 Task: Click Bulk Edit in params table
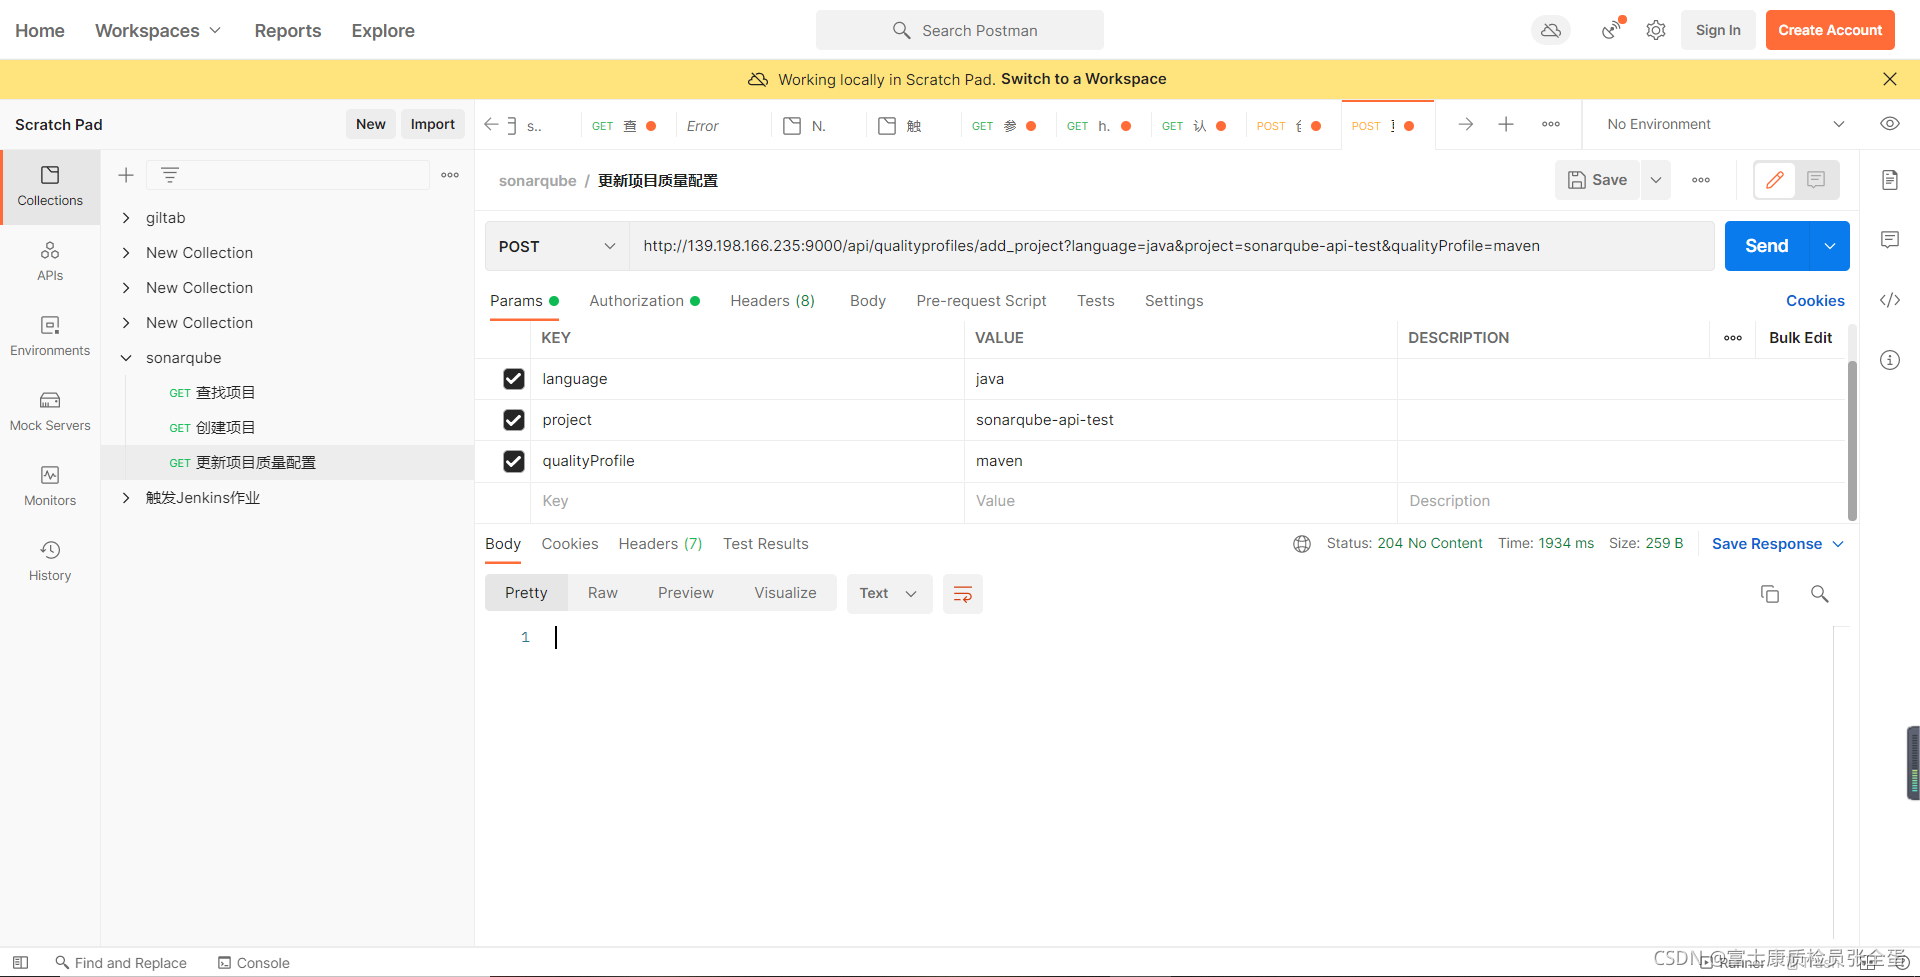1800,338
